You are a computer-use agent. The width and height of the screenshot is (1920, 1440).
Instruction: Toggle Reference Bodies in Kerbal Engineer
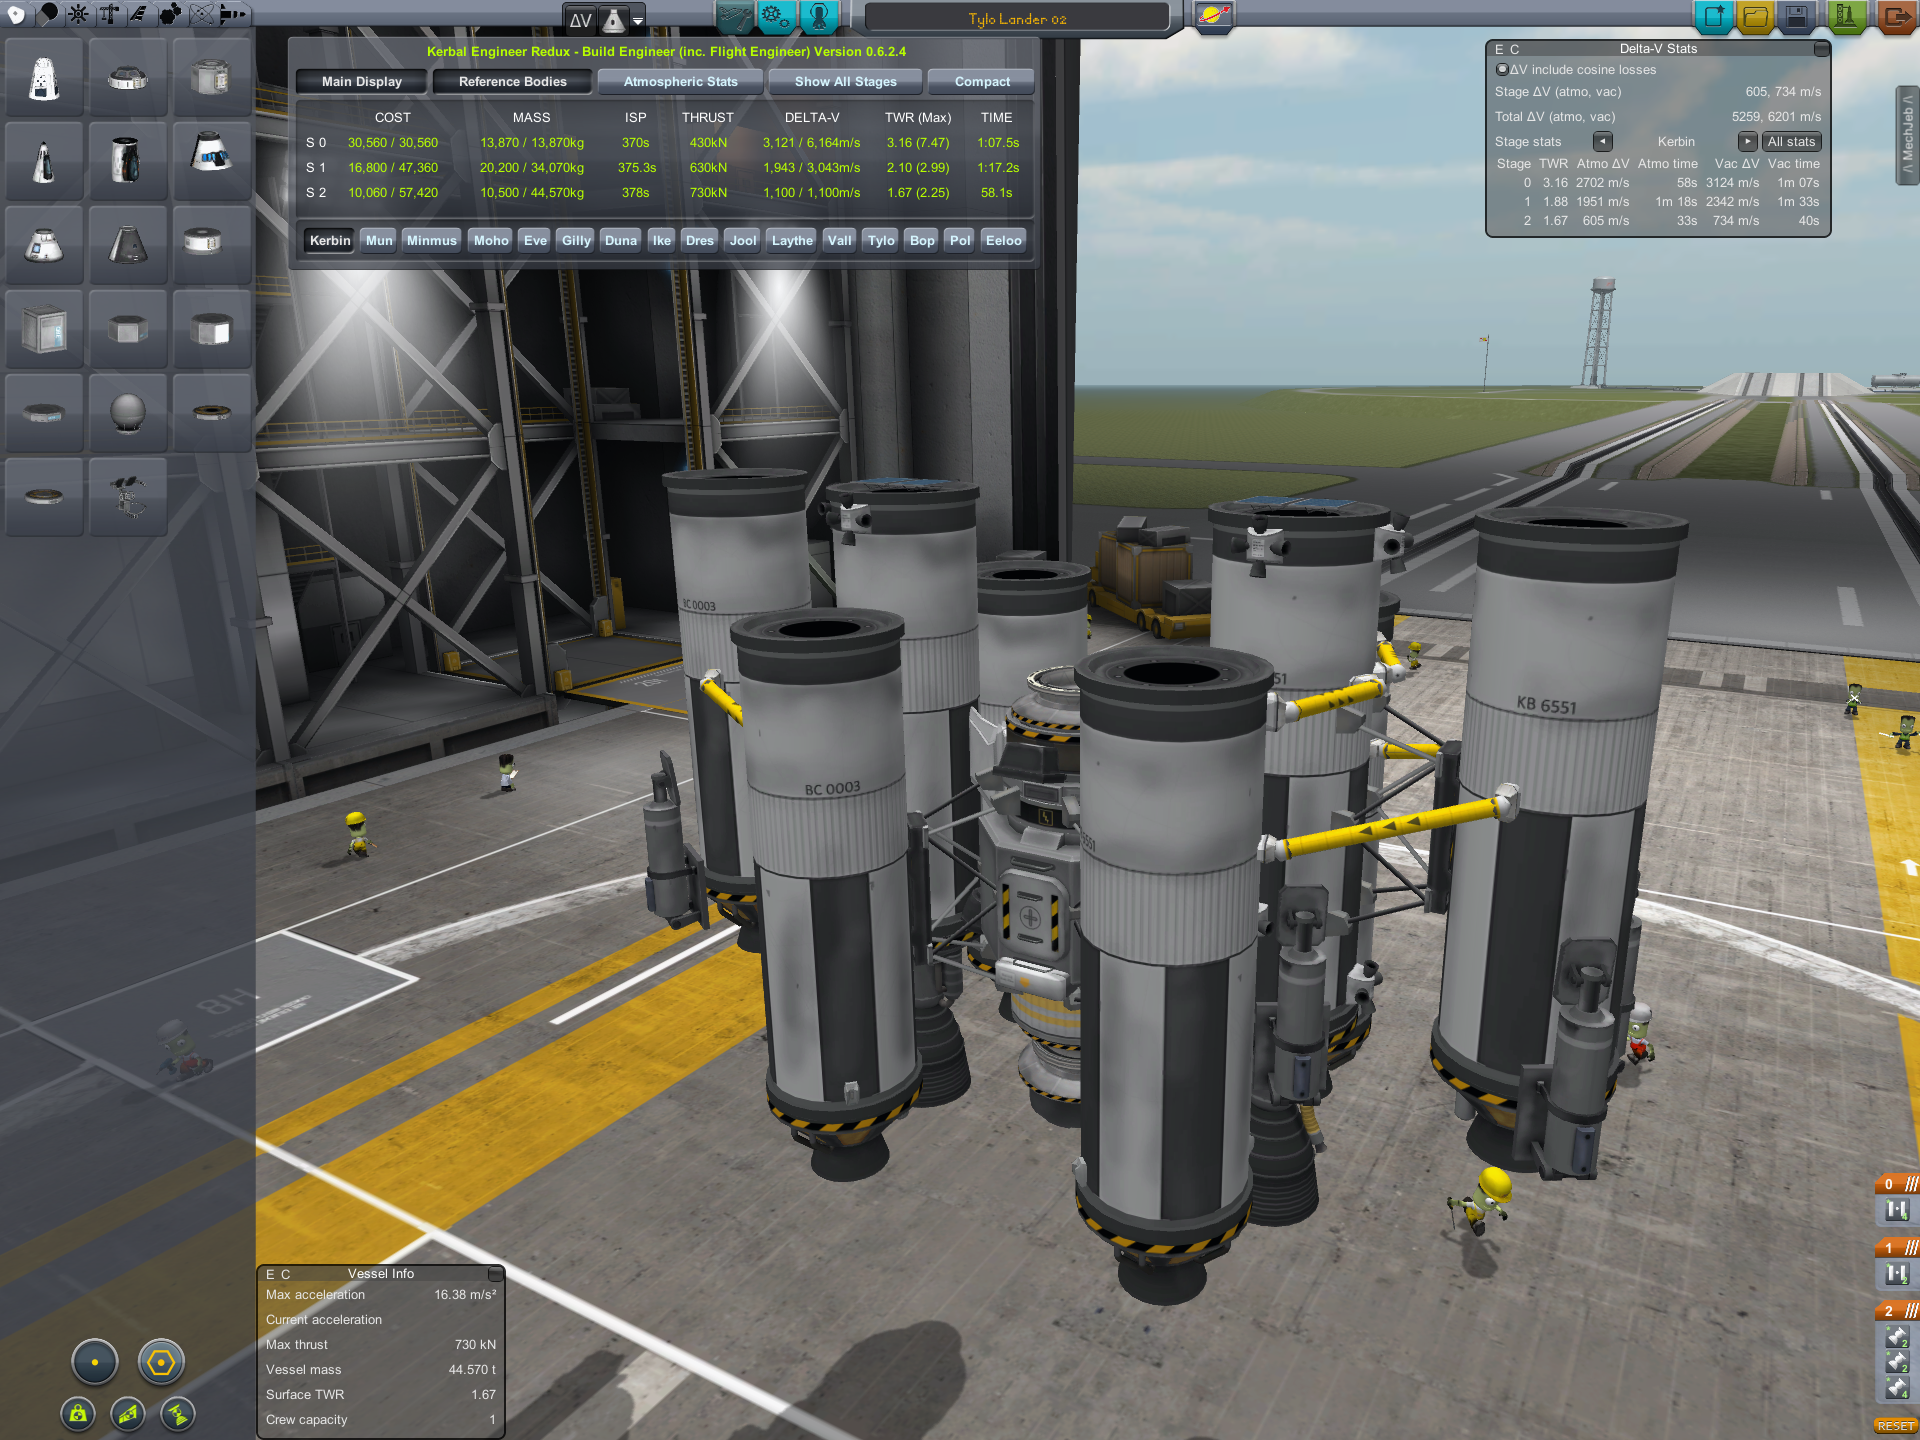(513, 82)
